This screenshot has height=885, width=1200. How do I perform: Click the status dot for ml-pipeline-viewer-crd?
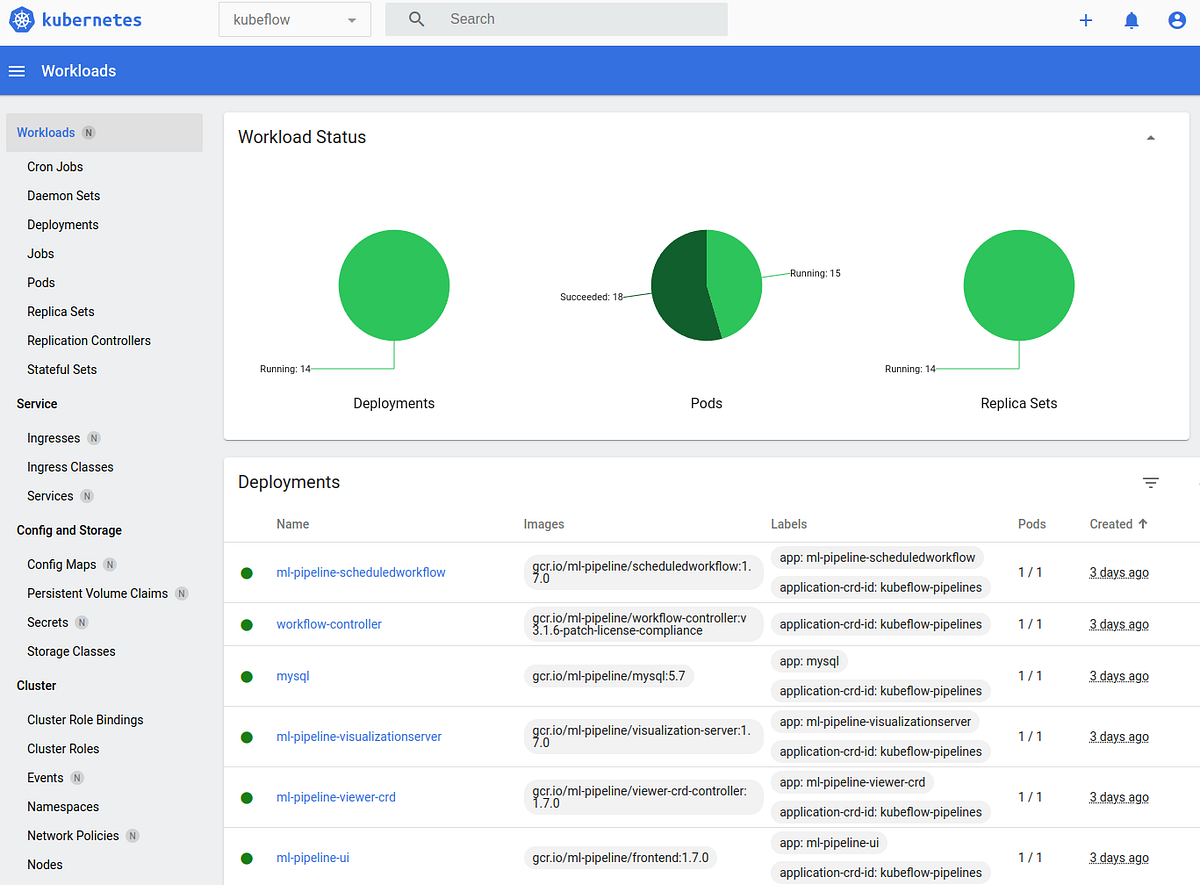(247, 798)
